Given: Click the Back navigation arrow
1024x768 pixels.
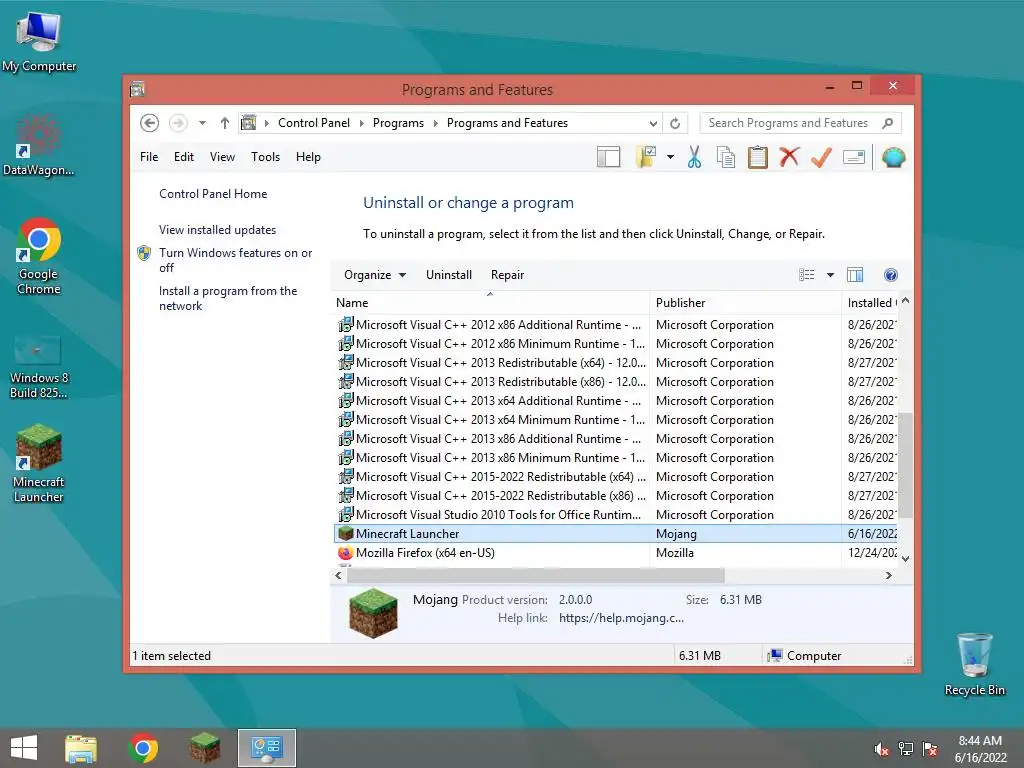Looking at the screenshot, I should pyautogui.click(x=150, y=123).
